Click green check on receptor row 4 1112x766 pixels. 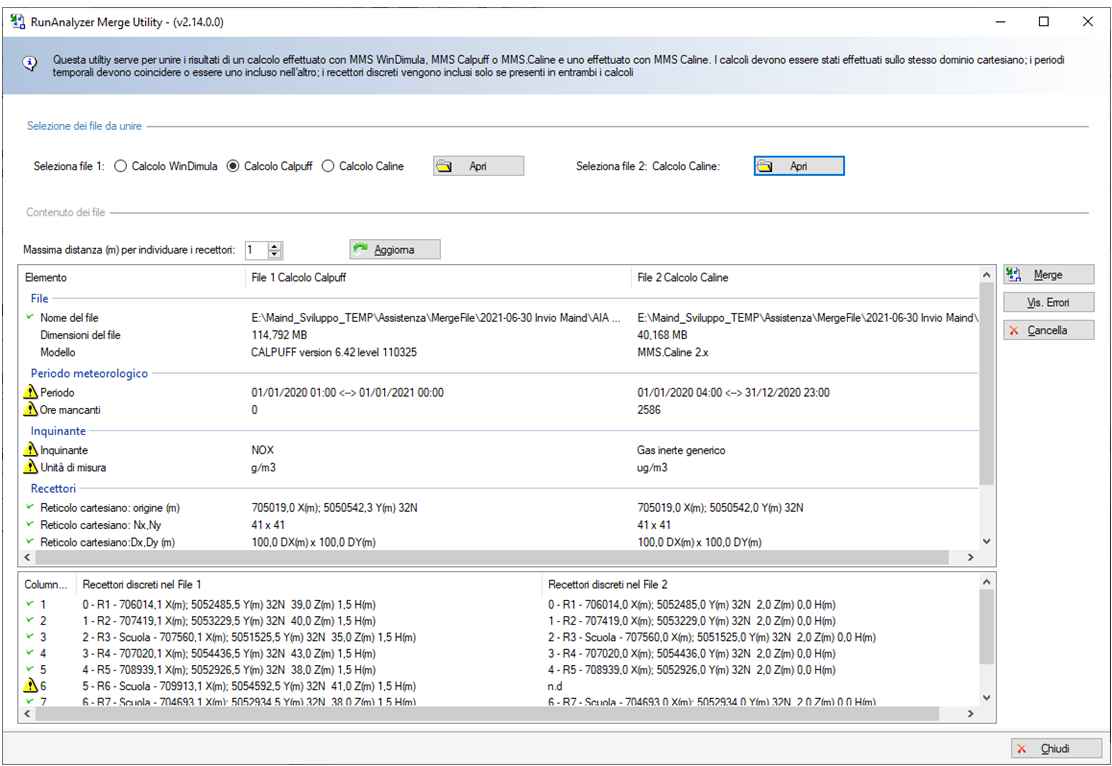pos(30,653)
